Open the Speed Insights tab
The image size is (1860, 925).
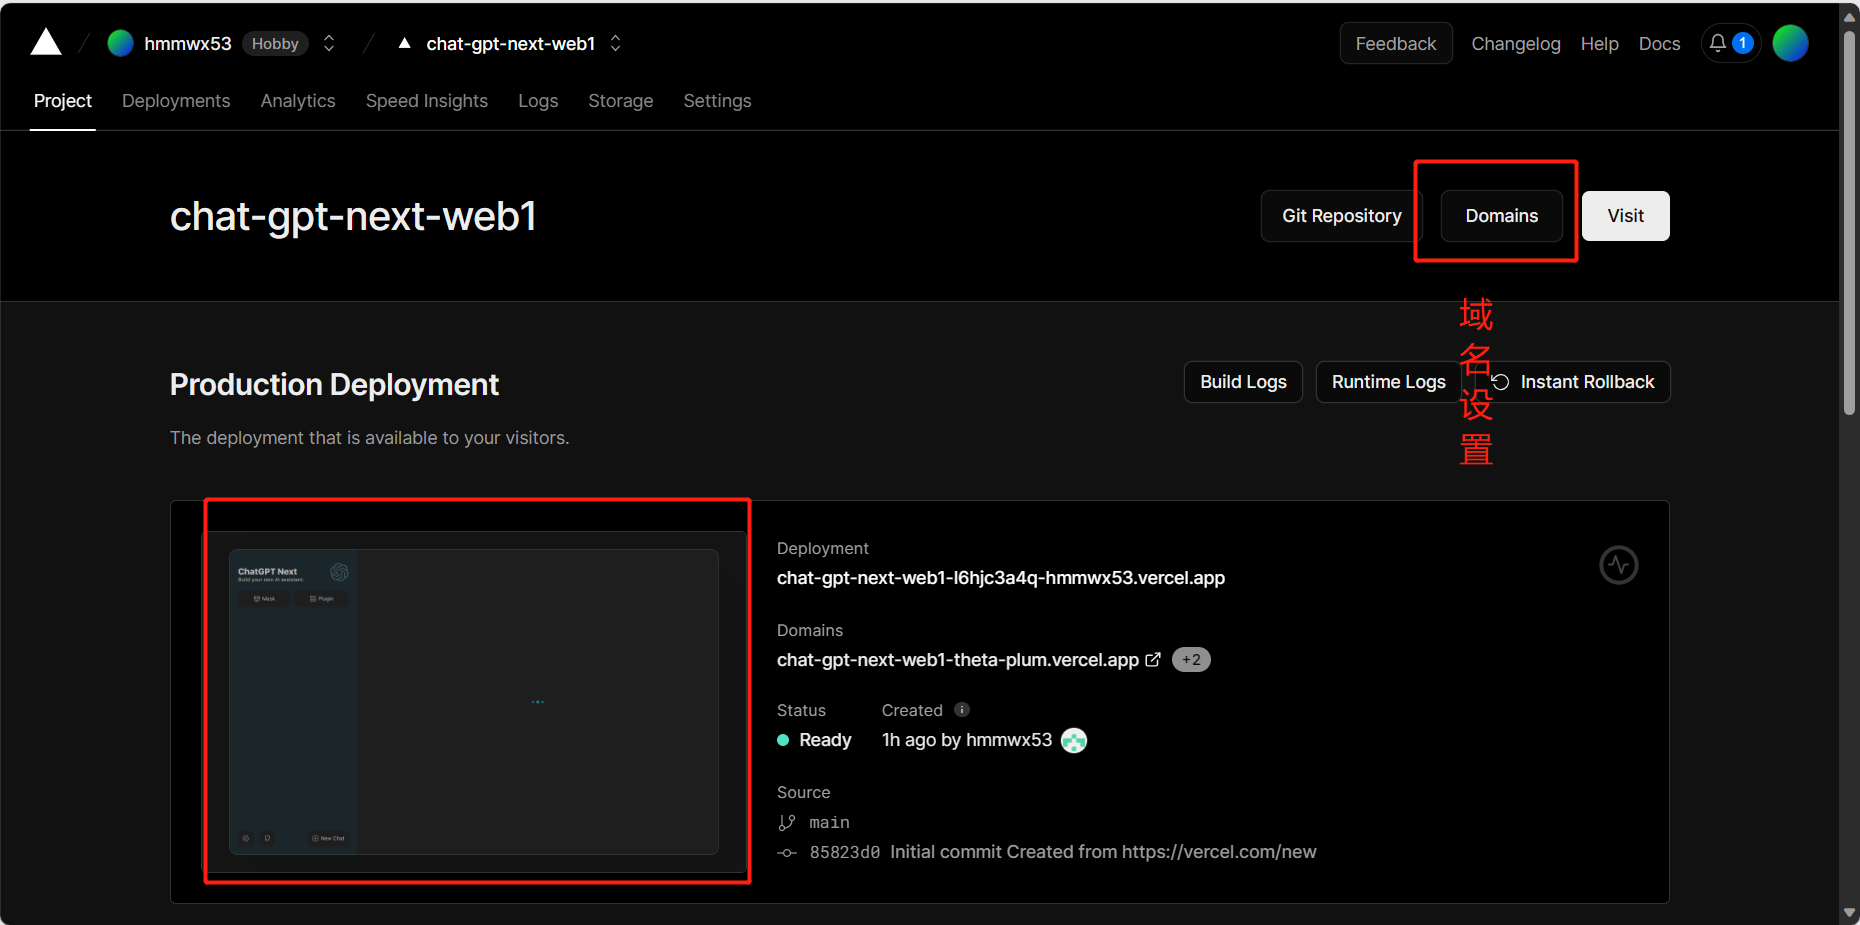click(427, 101)
